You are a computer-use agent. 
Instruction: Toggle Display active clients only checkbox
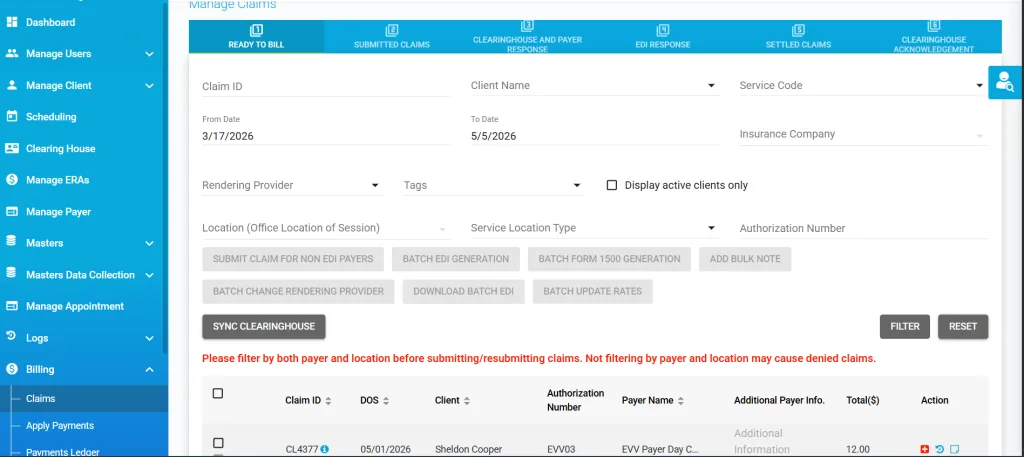point(612,185)
